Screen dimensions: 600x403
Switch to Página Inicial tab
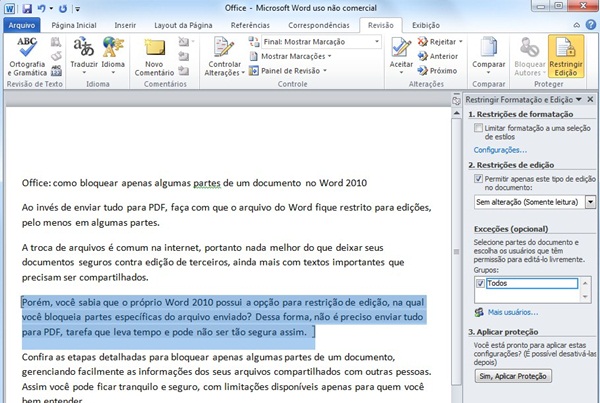tap(74, 25)
